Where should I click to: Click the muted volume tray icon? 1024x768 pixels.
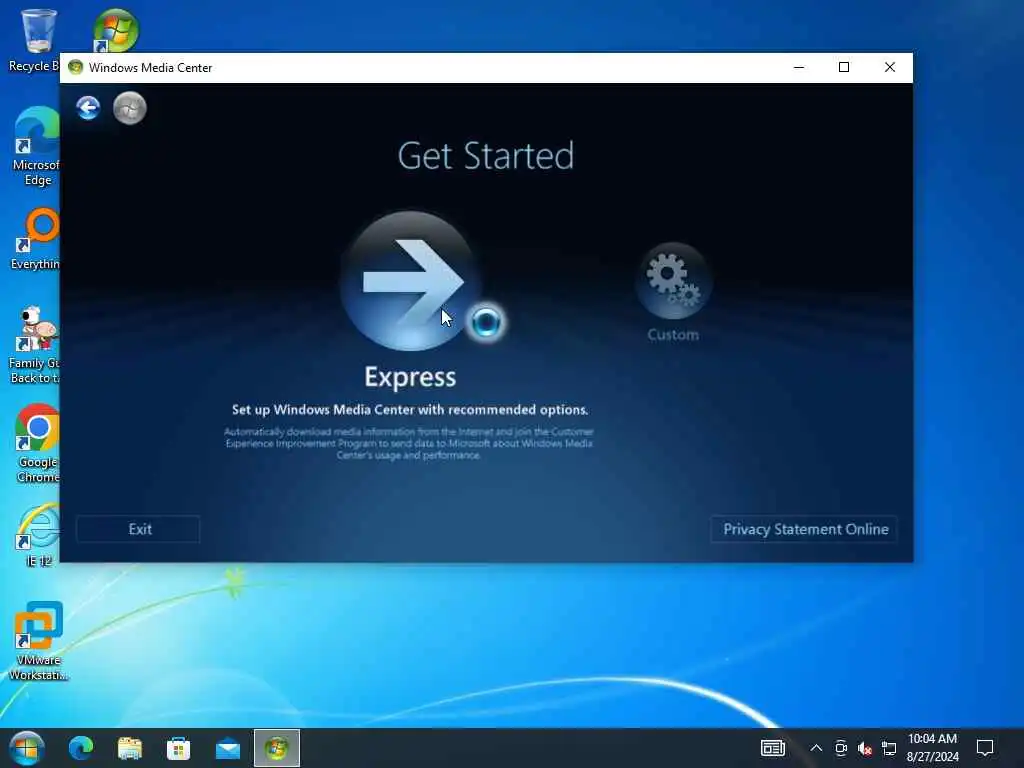coord(865,748)
